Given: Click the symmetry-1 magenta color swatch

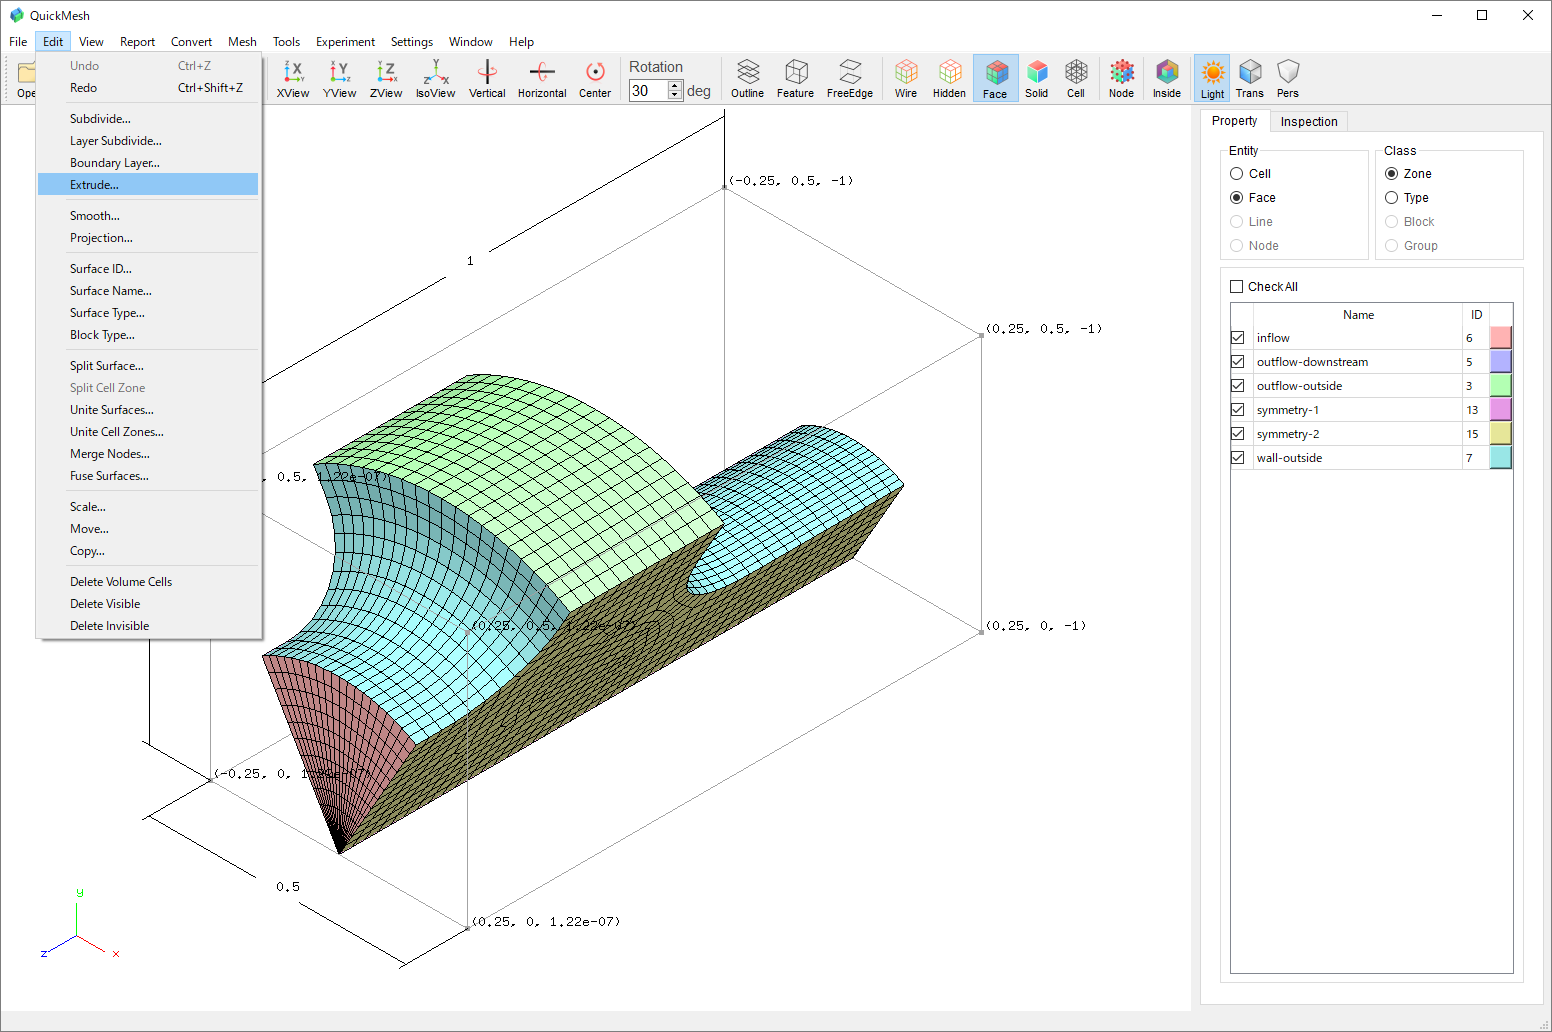Looking at the screenshot, I should point(1500,410).
